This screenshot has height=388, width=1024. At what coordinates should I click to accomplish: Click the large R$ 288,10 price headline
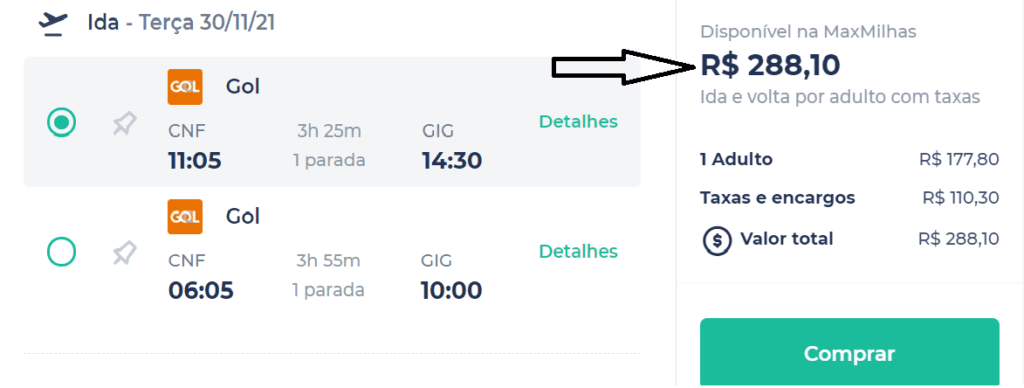point(771,65)
